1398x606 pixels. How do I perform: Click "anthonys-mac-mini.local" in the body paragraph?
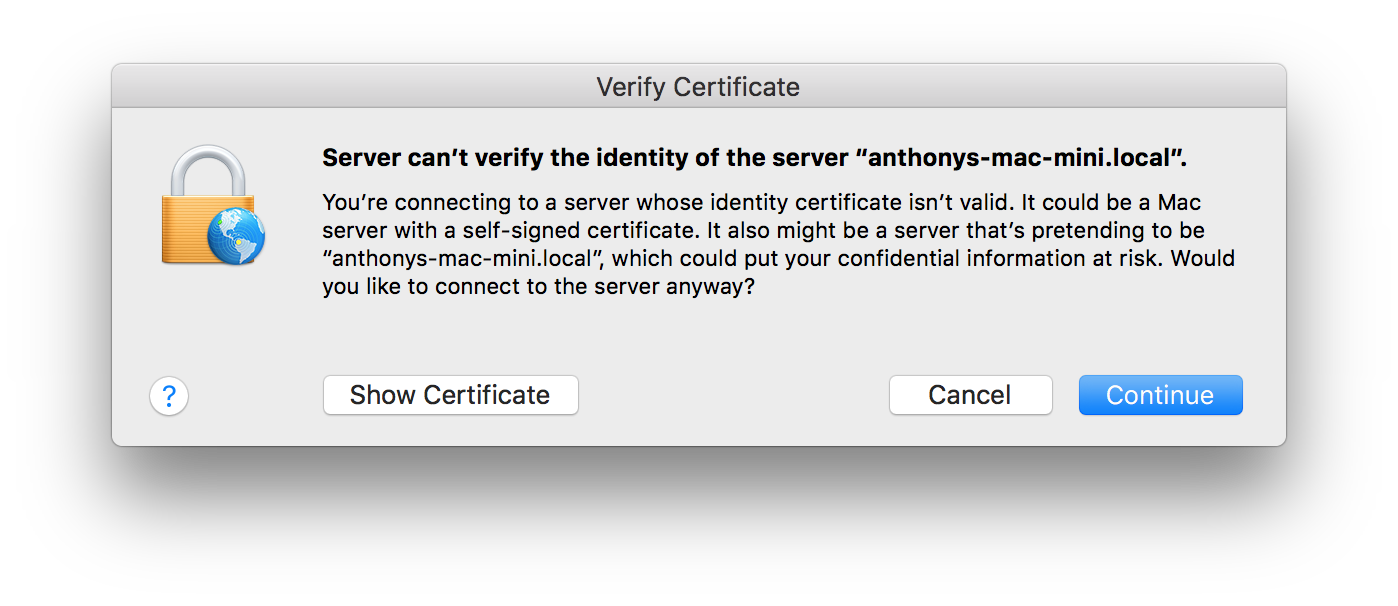pos(465,259)
